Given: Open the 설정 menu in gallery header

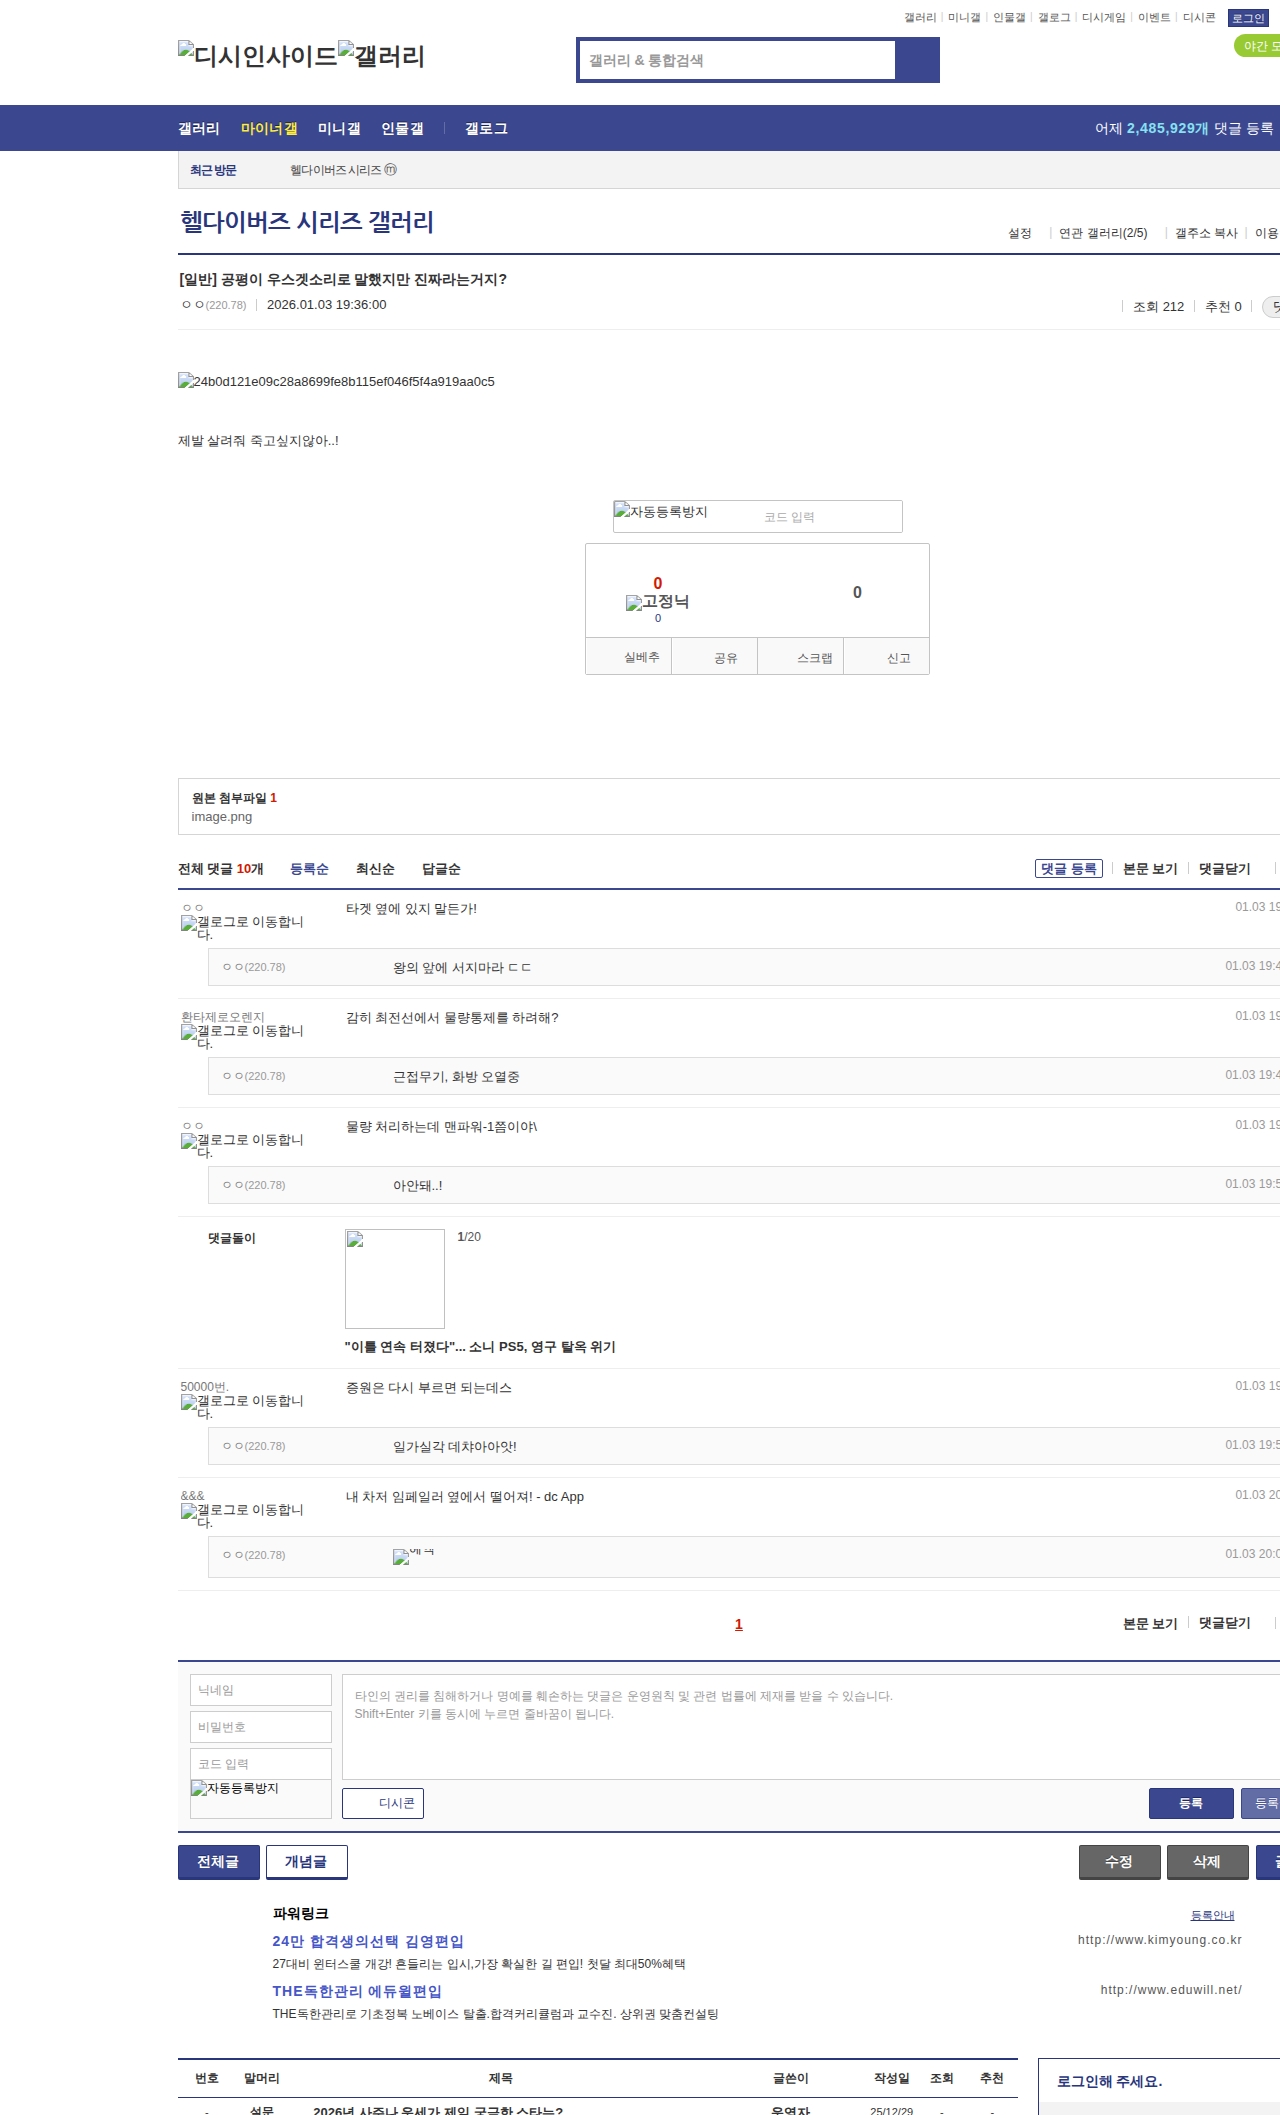Looking at the screenshot, I should point(1019,233).
